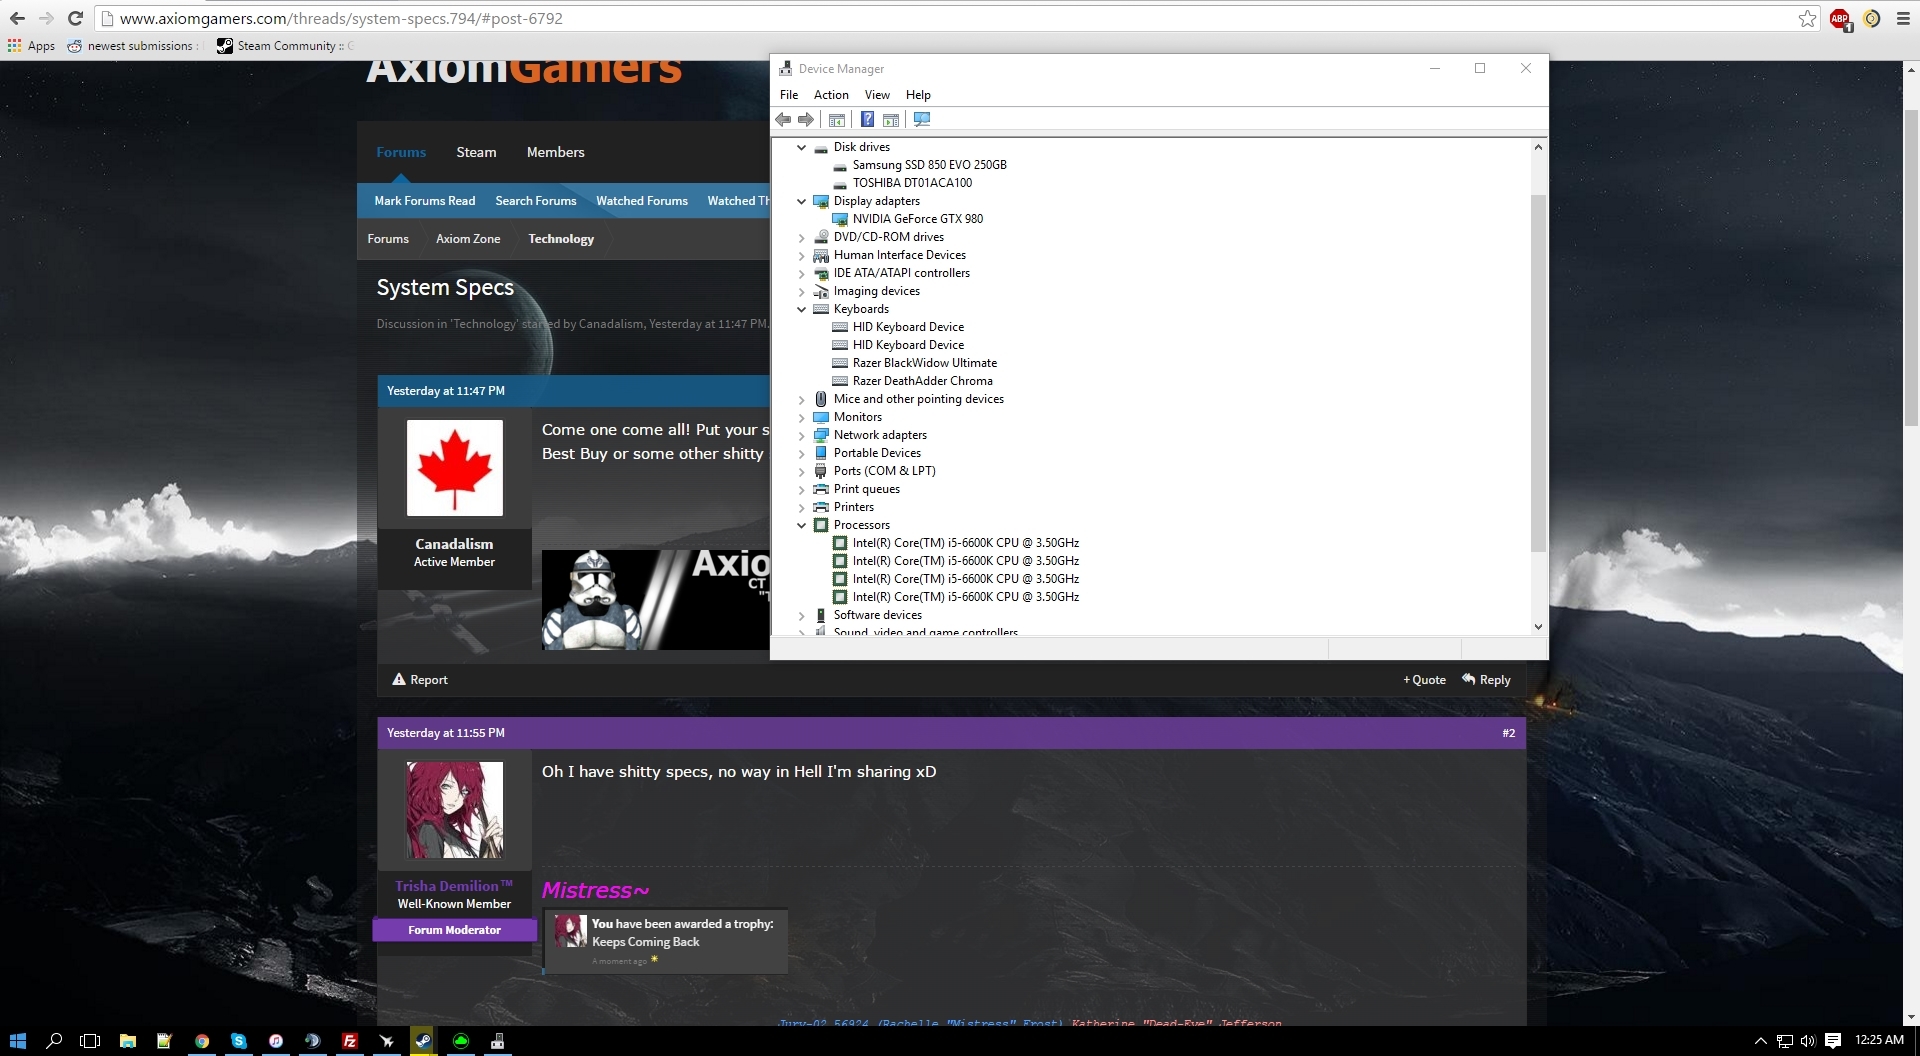Viewport: 1920px width, 1056px height.
Task: Click Scan for hardware changes icon
Action: point(922,120)
